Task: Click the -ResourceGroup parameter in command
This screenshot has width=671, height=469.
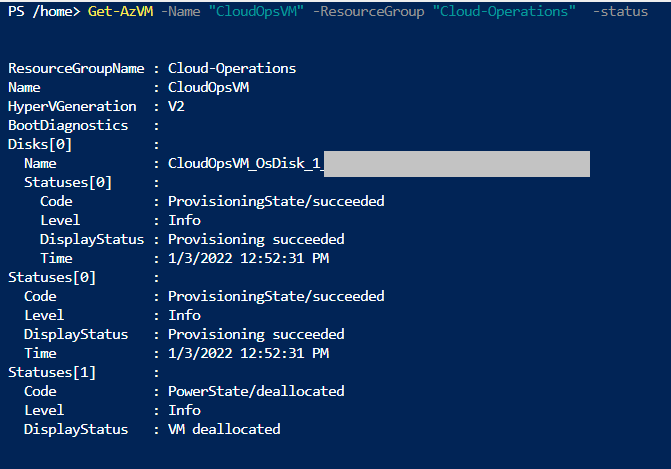Action: 368,11
